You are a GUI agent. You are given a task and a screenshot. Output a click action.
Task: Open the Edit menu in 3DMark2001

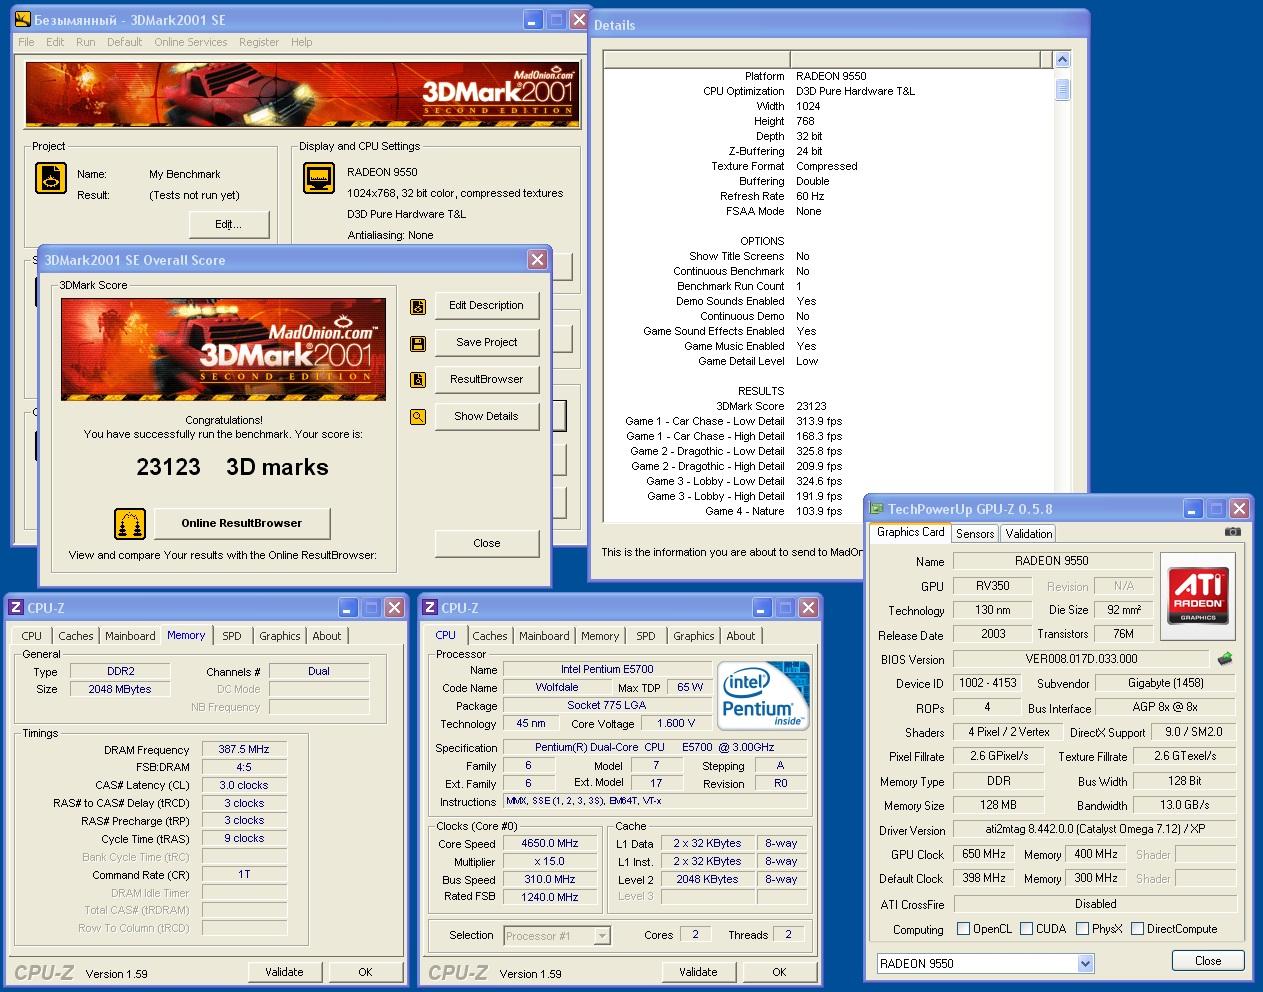[55, 42]
